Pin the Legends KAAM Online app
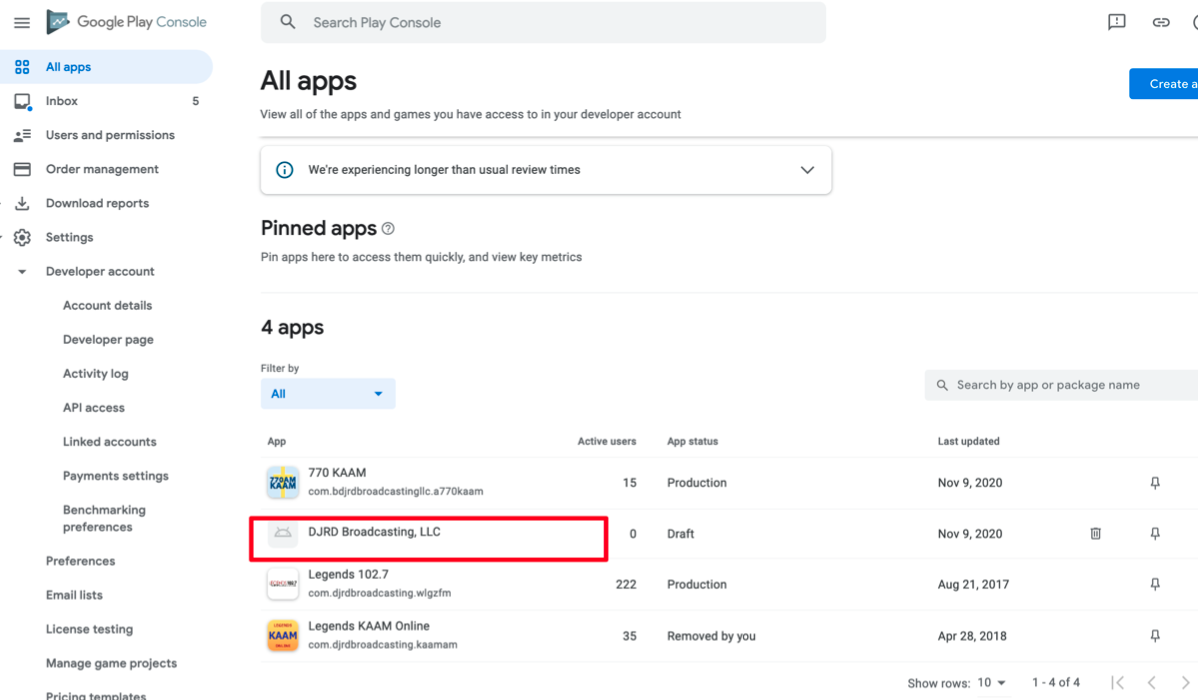Screen dimensions: 1198x700 [1154, 636]
